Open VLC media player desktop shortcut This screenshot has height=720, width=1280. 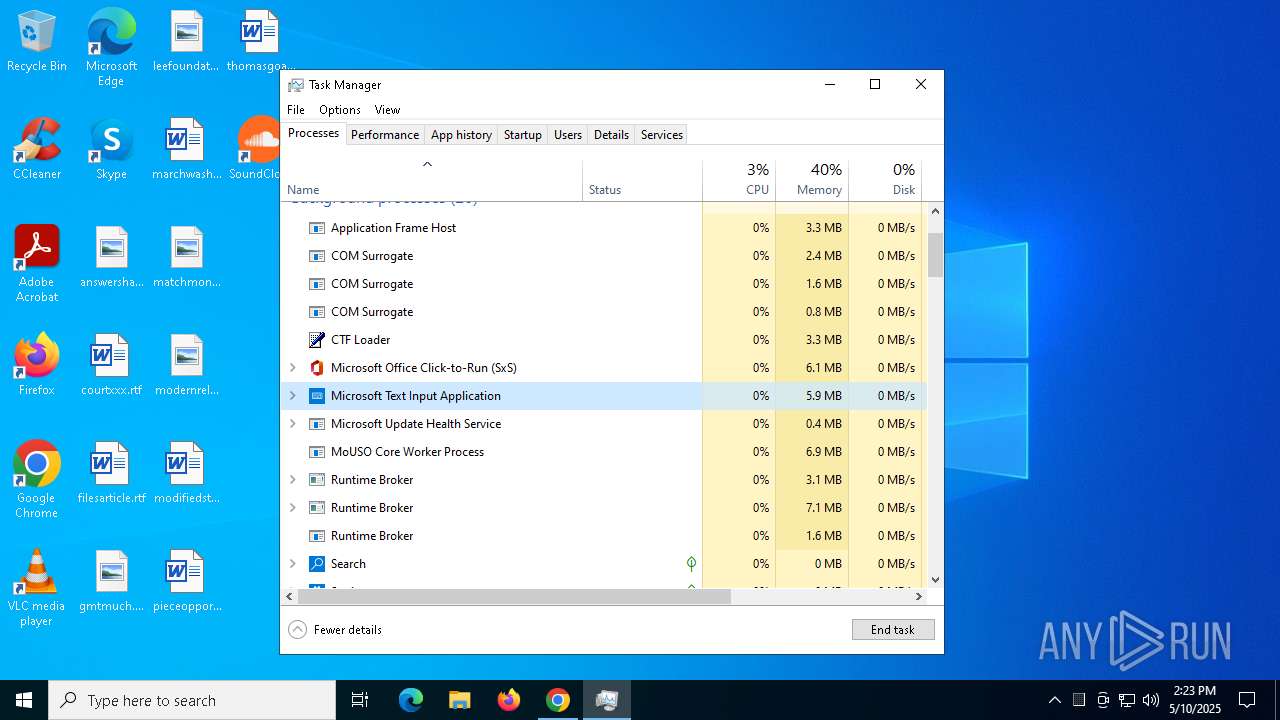point(37,588)
